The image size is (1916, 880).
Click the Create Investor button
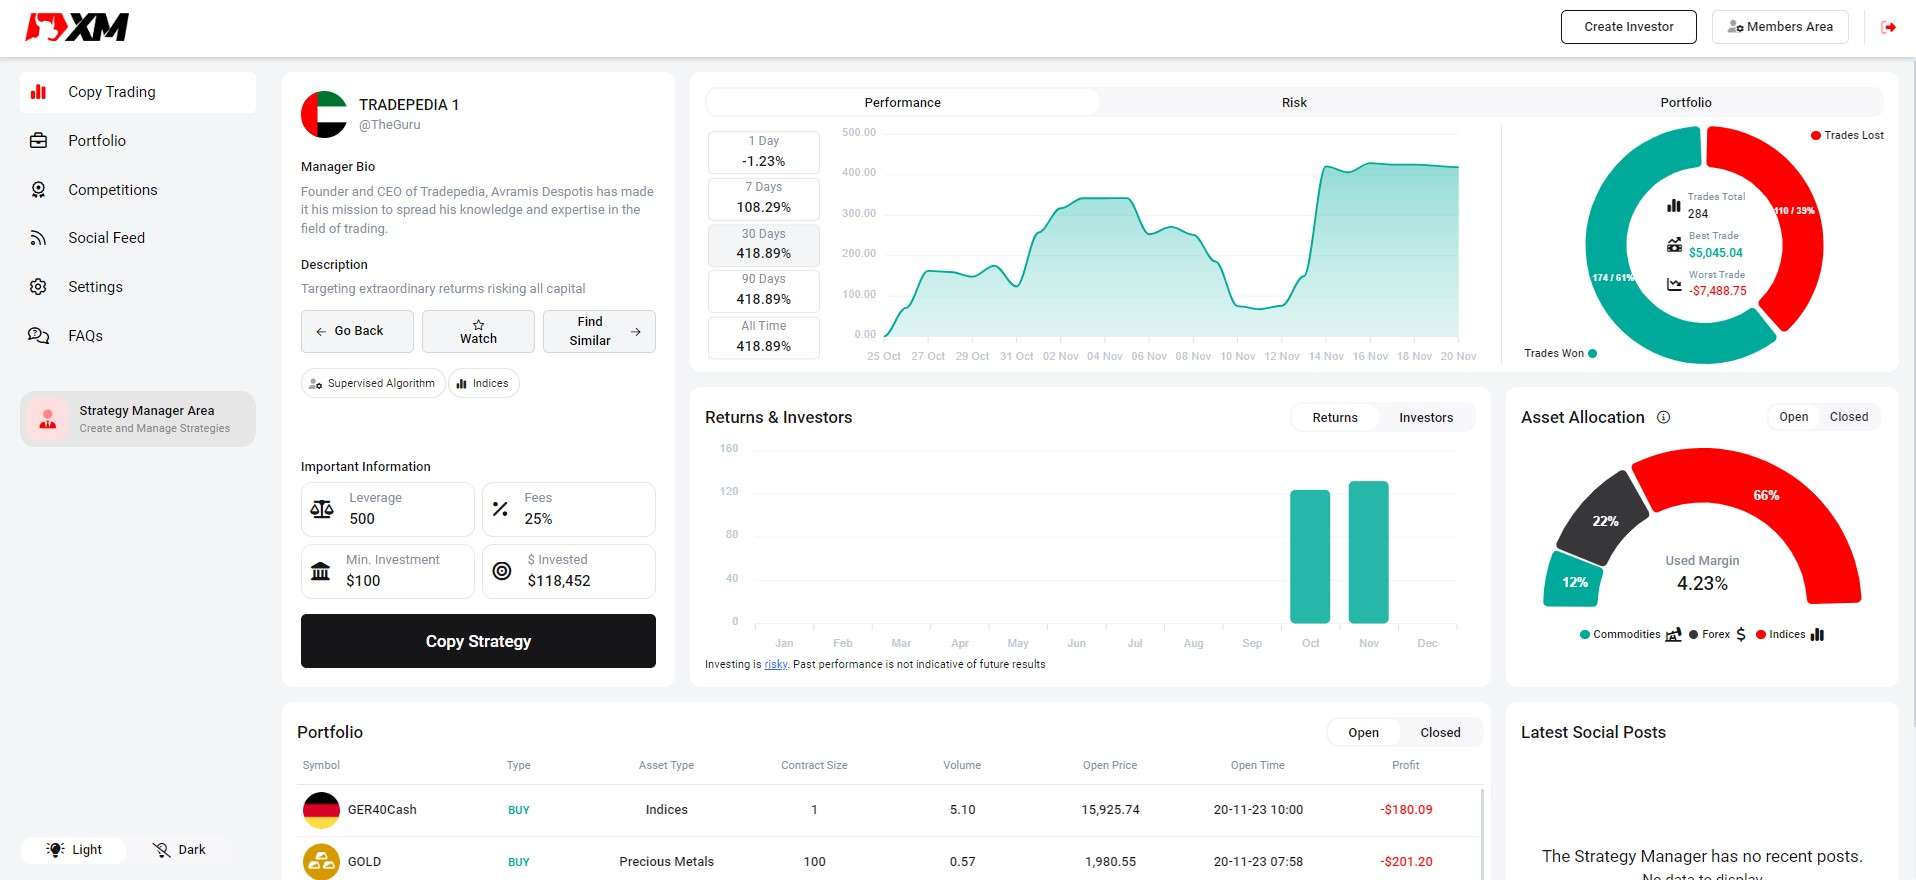(1628, 27)
